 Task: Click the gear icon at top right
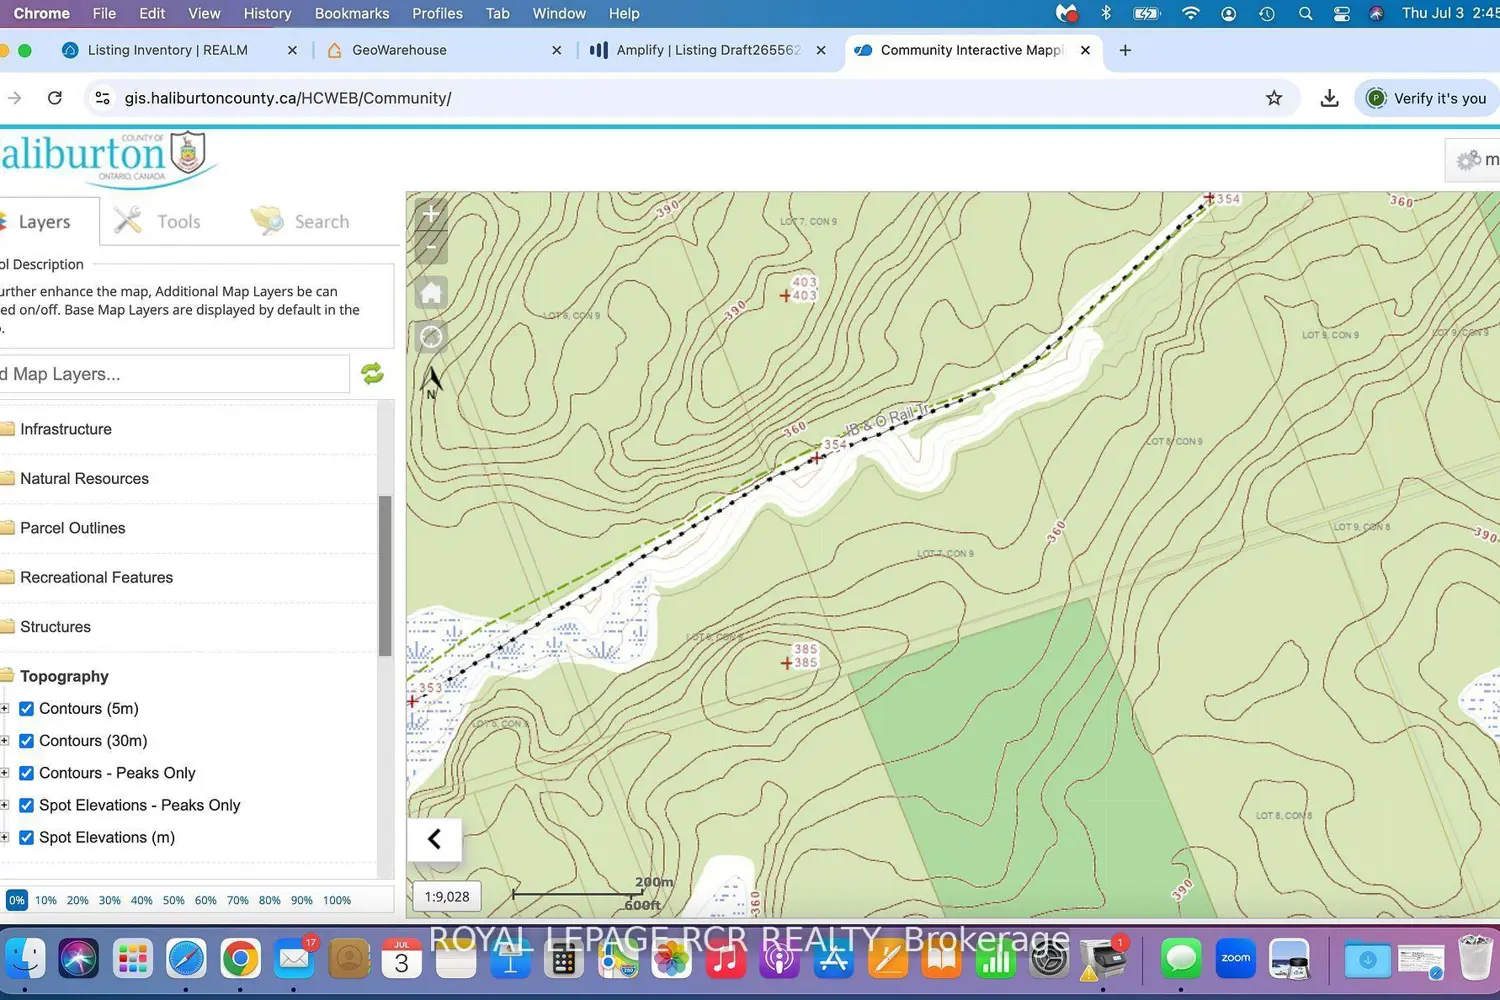pos(1468,160)
